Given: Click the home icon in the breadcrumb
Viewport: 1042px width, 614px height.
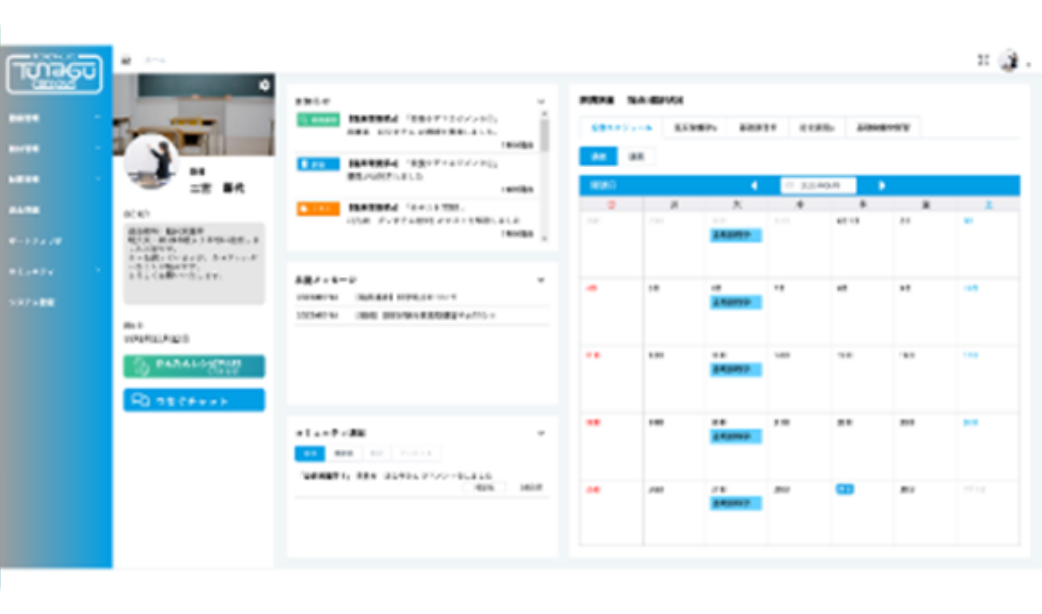Looking at the screenshot, I should click(126, 60).
